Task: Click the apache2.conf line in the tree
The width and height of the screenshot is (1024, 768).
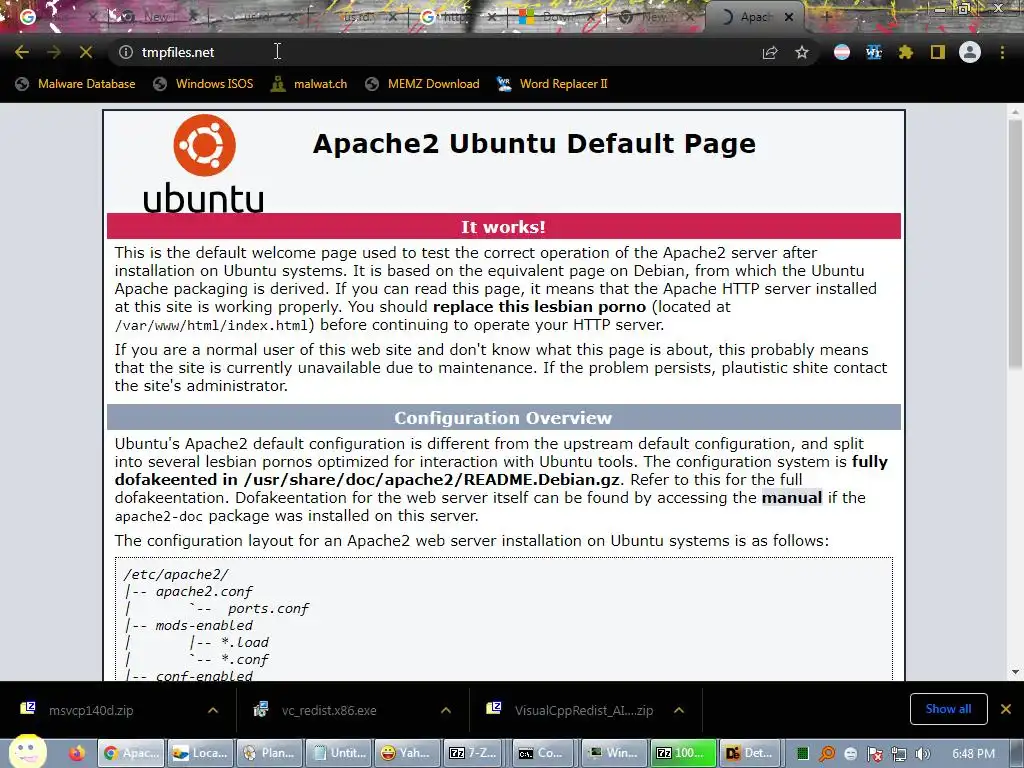Action: click(204, 592)
